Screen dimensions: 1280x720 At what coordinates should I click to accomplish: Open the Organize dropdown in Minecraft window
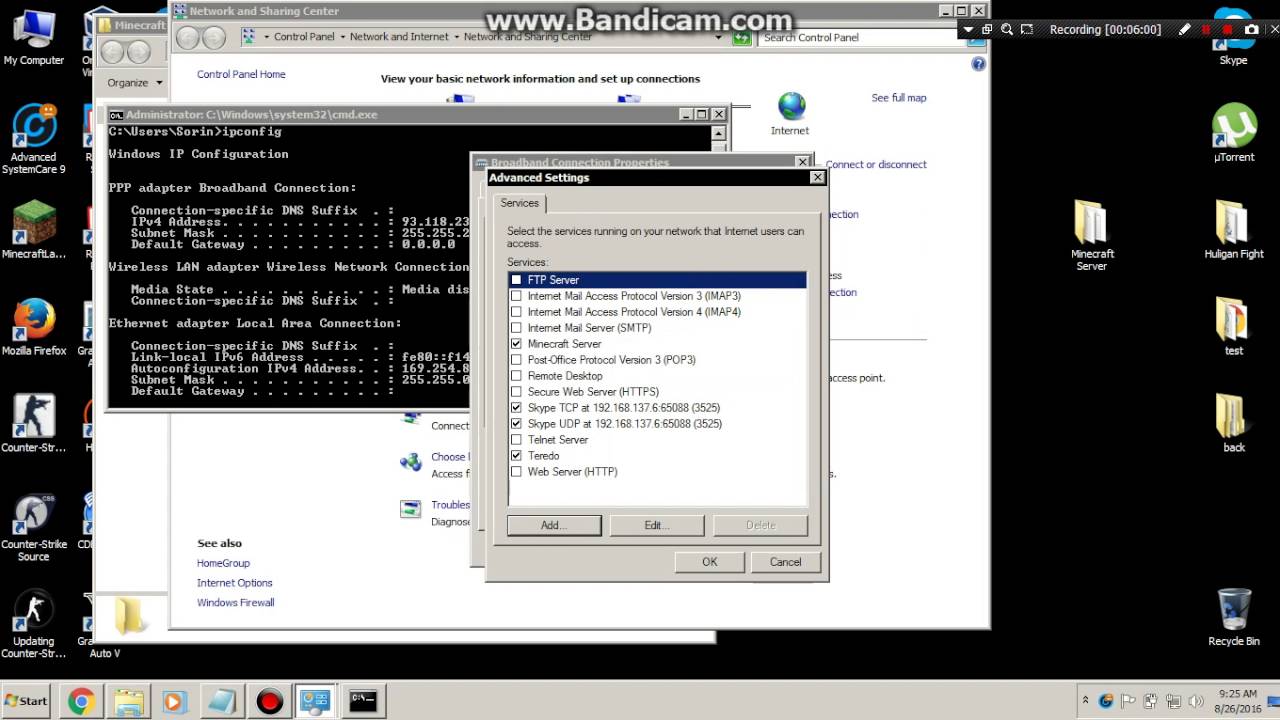tap(134, 83)
